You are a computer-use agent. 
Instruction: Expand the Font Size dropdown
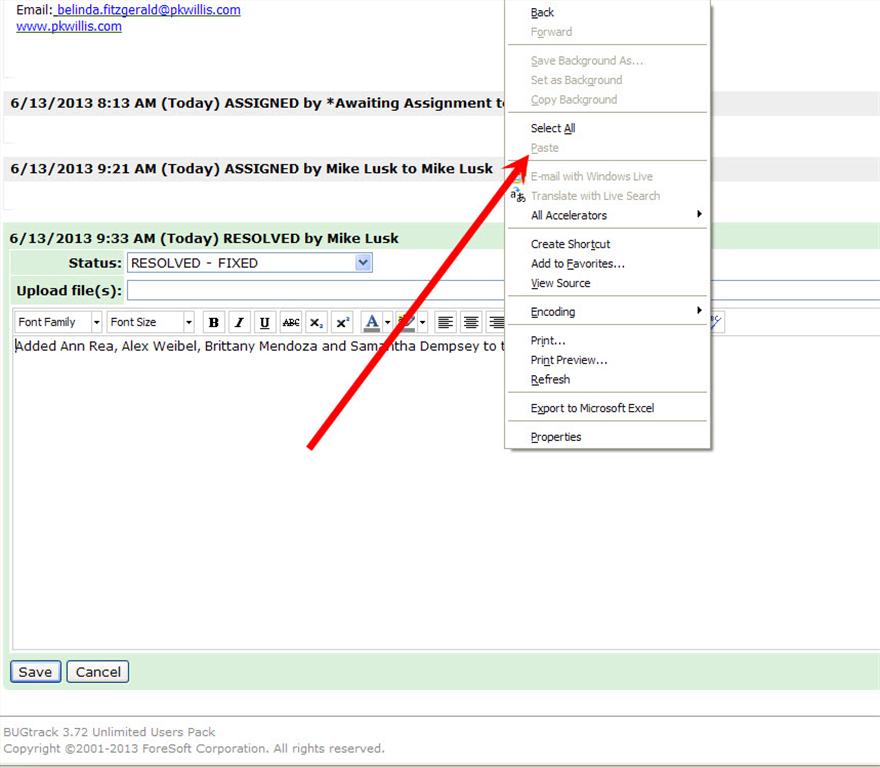(x=188, y=322)
